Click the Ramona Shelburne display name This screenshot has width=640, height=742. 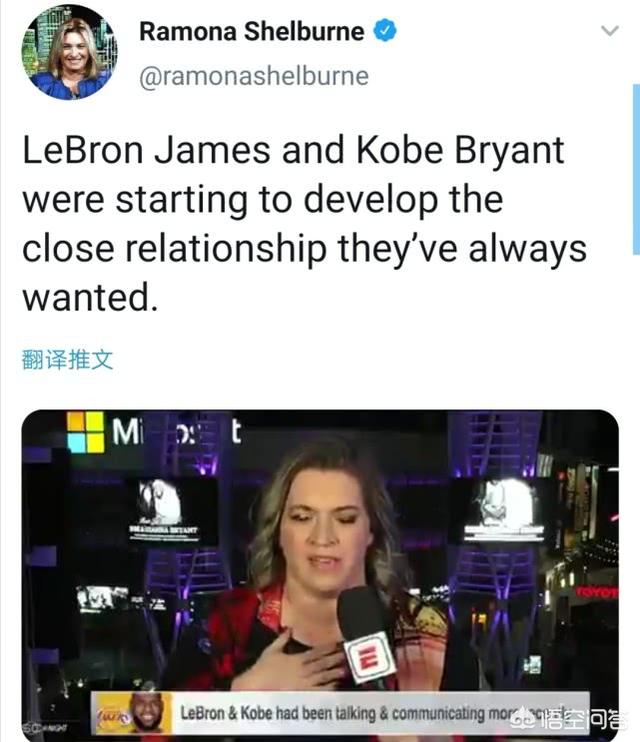pos(251,32)
